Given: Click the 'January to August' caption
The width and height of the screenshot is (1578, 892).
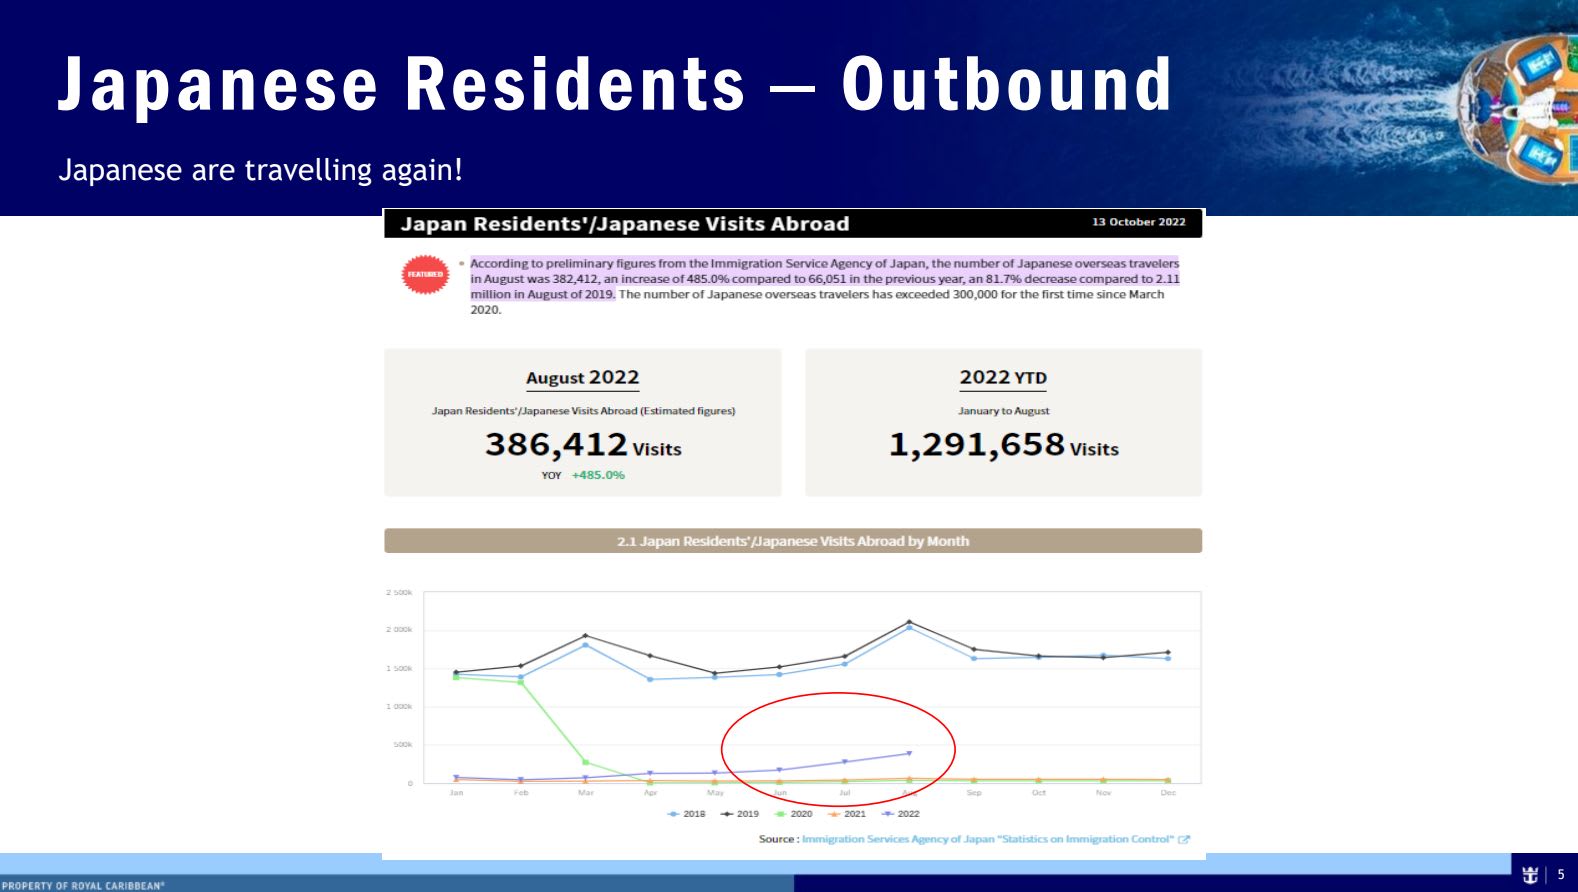Looking at the screenshot, I should coord(1003,411).
